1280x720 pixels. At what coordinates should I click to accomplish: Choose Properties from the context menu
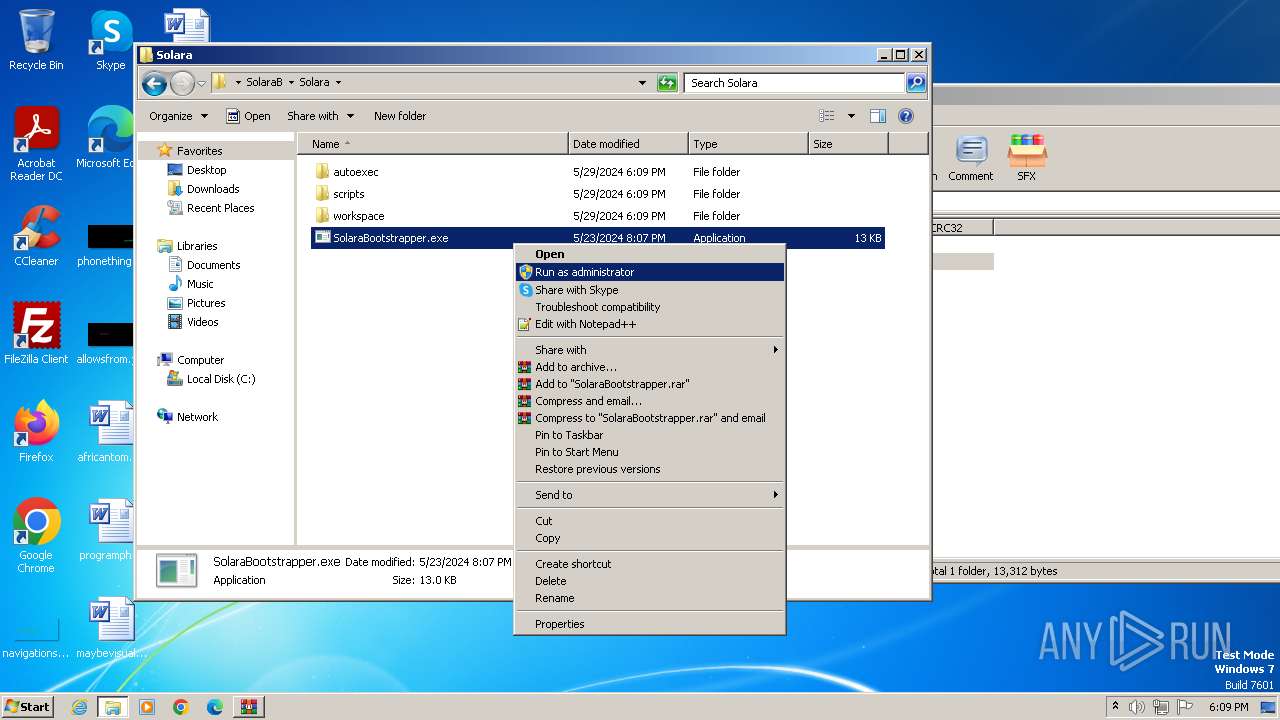click(649, 624)
